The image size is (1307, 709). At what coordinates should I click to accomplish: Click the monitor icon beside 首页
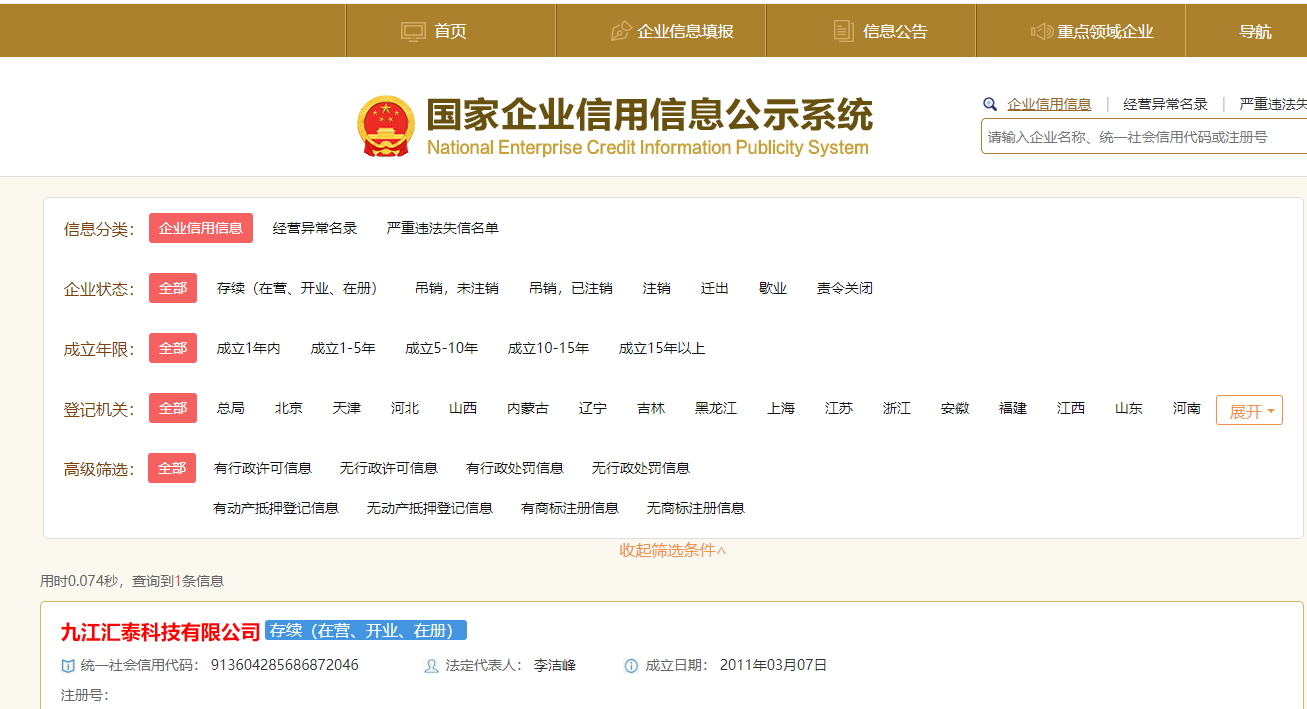[413, 31]
